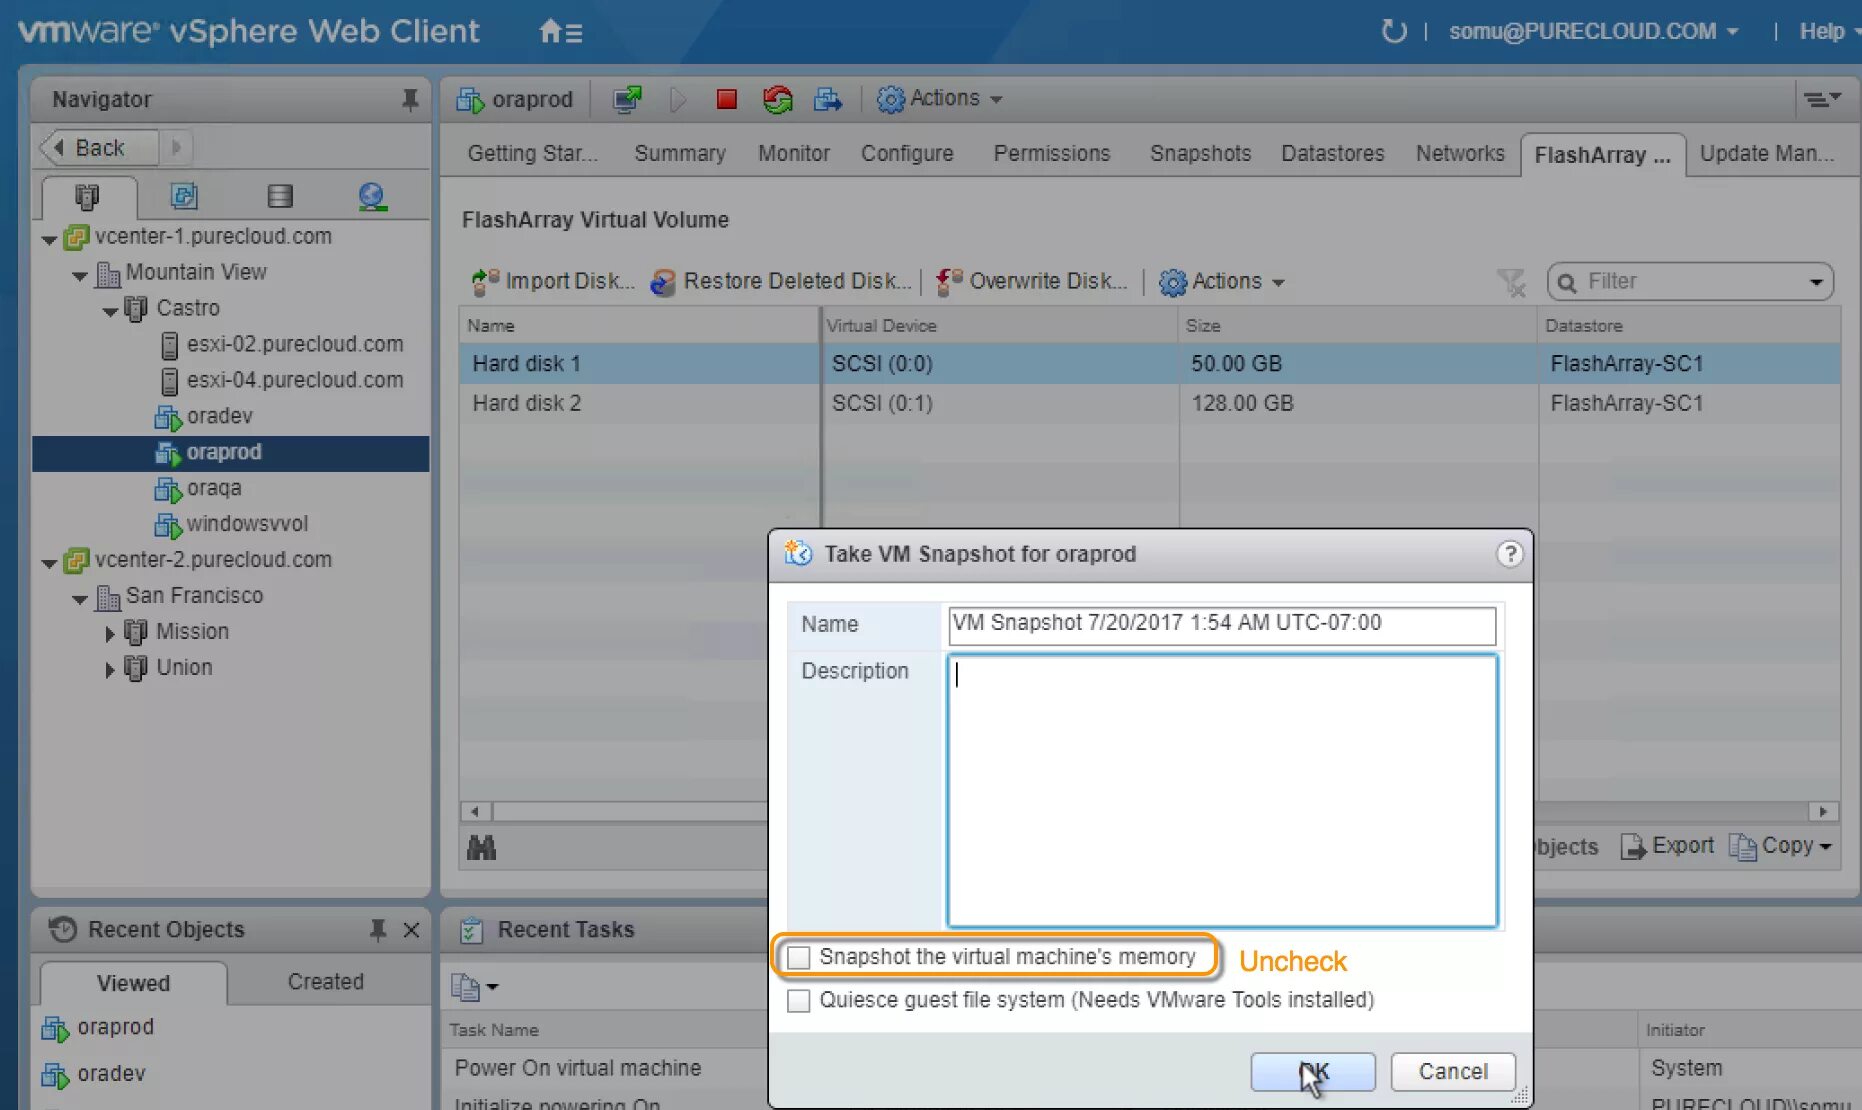1862x1110 pixels.
Task: Click the Overwrite Disk icon
Action: coord(949,282)
